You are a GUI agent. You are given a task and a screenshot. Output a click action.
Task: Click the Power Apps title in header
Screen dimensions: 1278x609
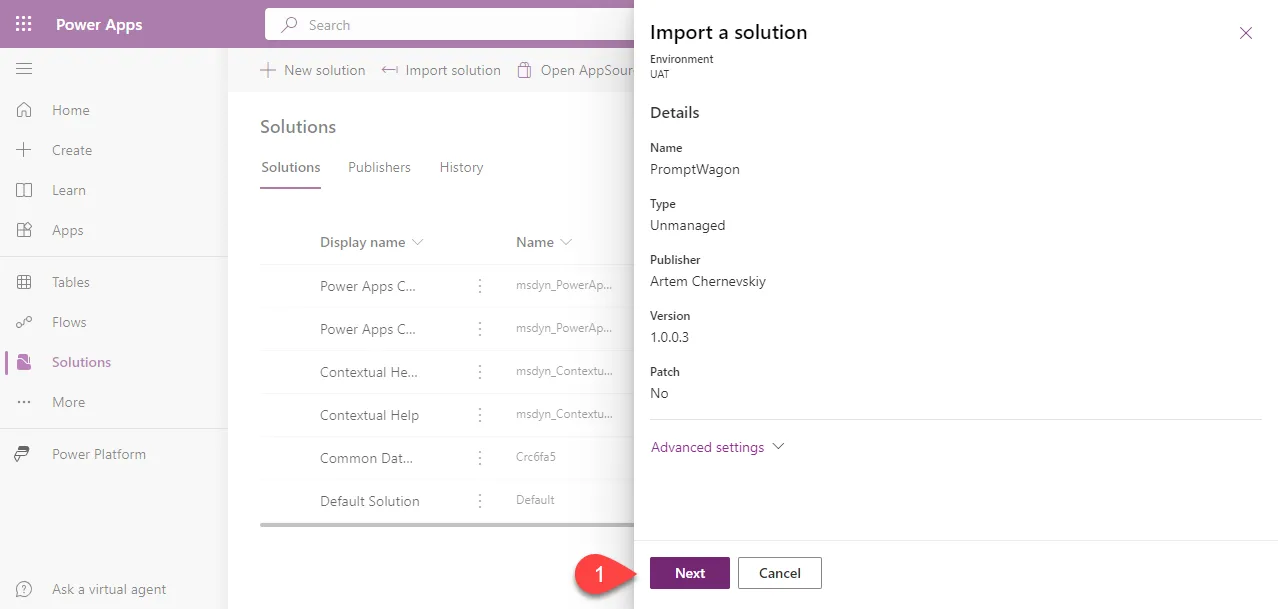pos(99,25)
